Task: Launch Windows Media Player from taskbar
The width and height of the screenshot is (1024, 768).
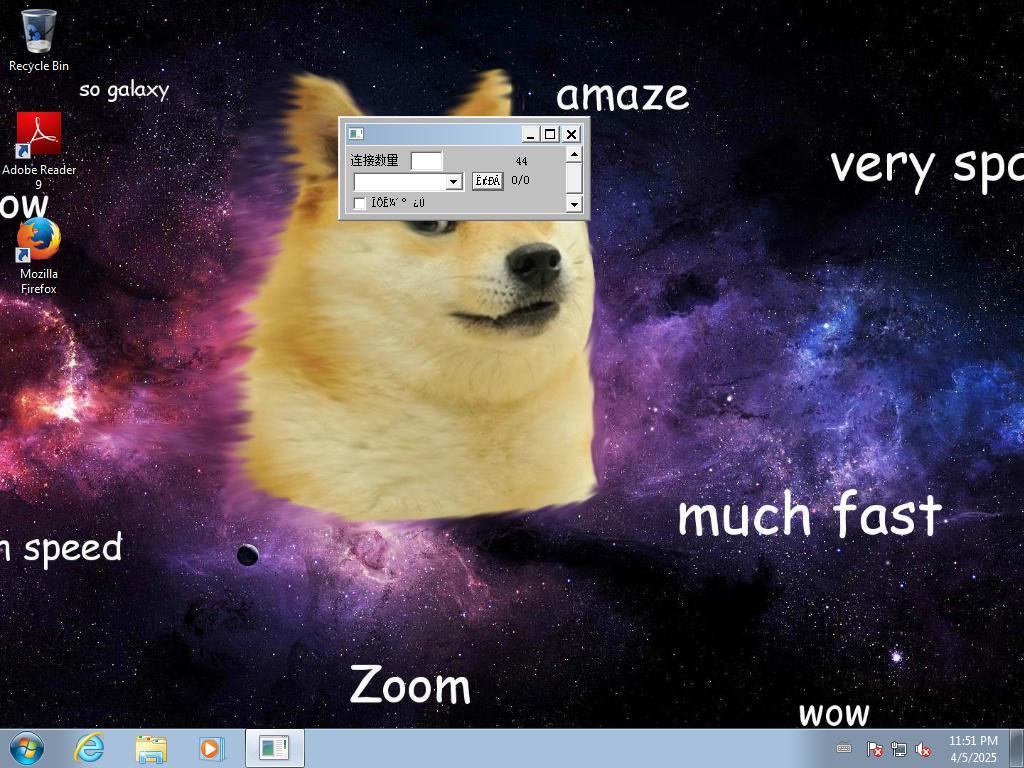Action: [212, 748]
